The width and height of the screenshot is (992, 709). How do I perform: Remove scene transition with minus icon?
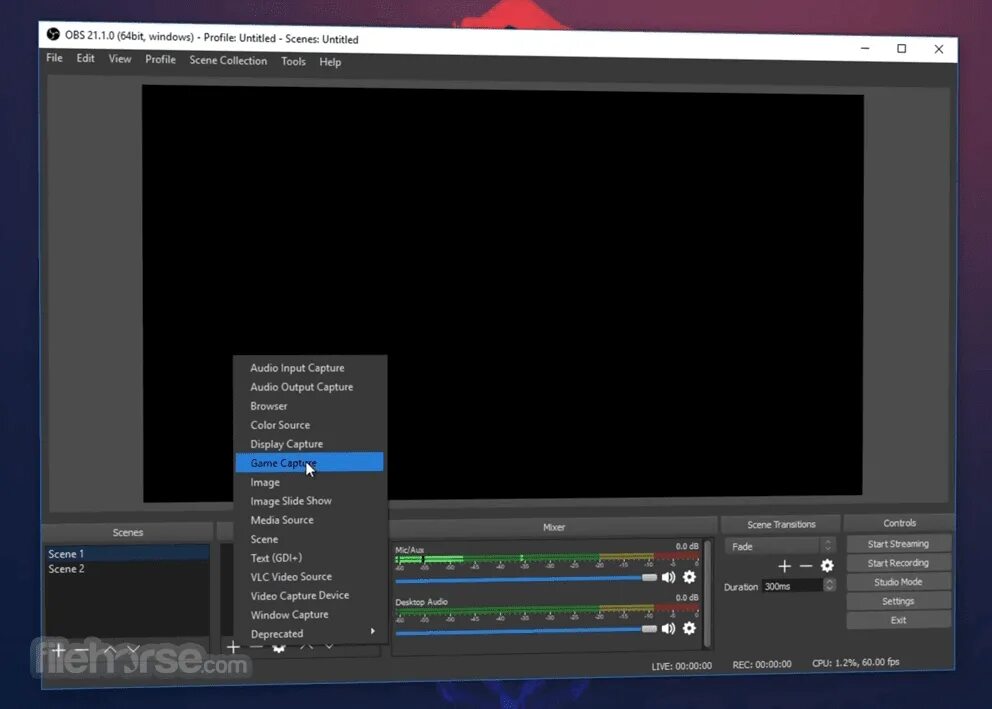[806, 566]
